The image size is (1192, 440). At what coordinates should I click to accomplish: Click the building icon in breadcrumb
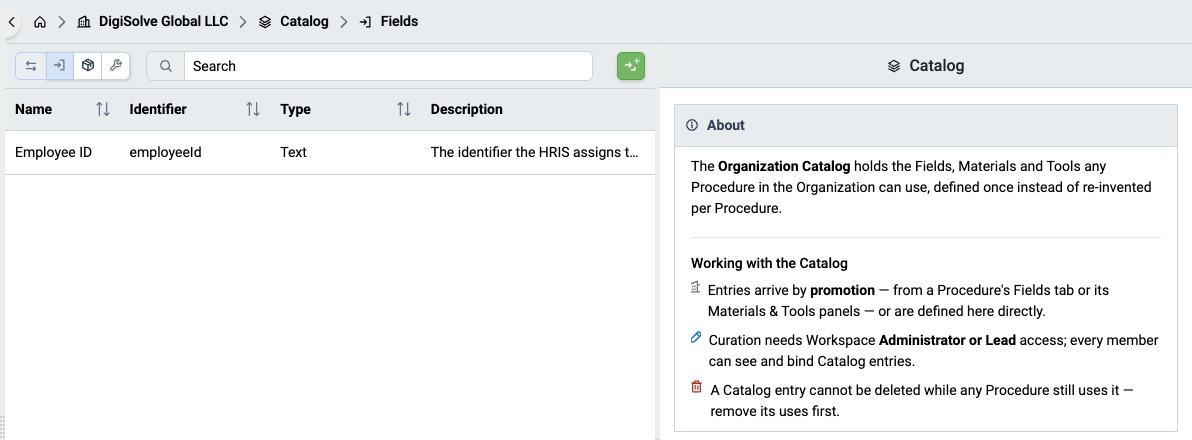(84, 22)
